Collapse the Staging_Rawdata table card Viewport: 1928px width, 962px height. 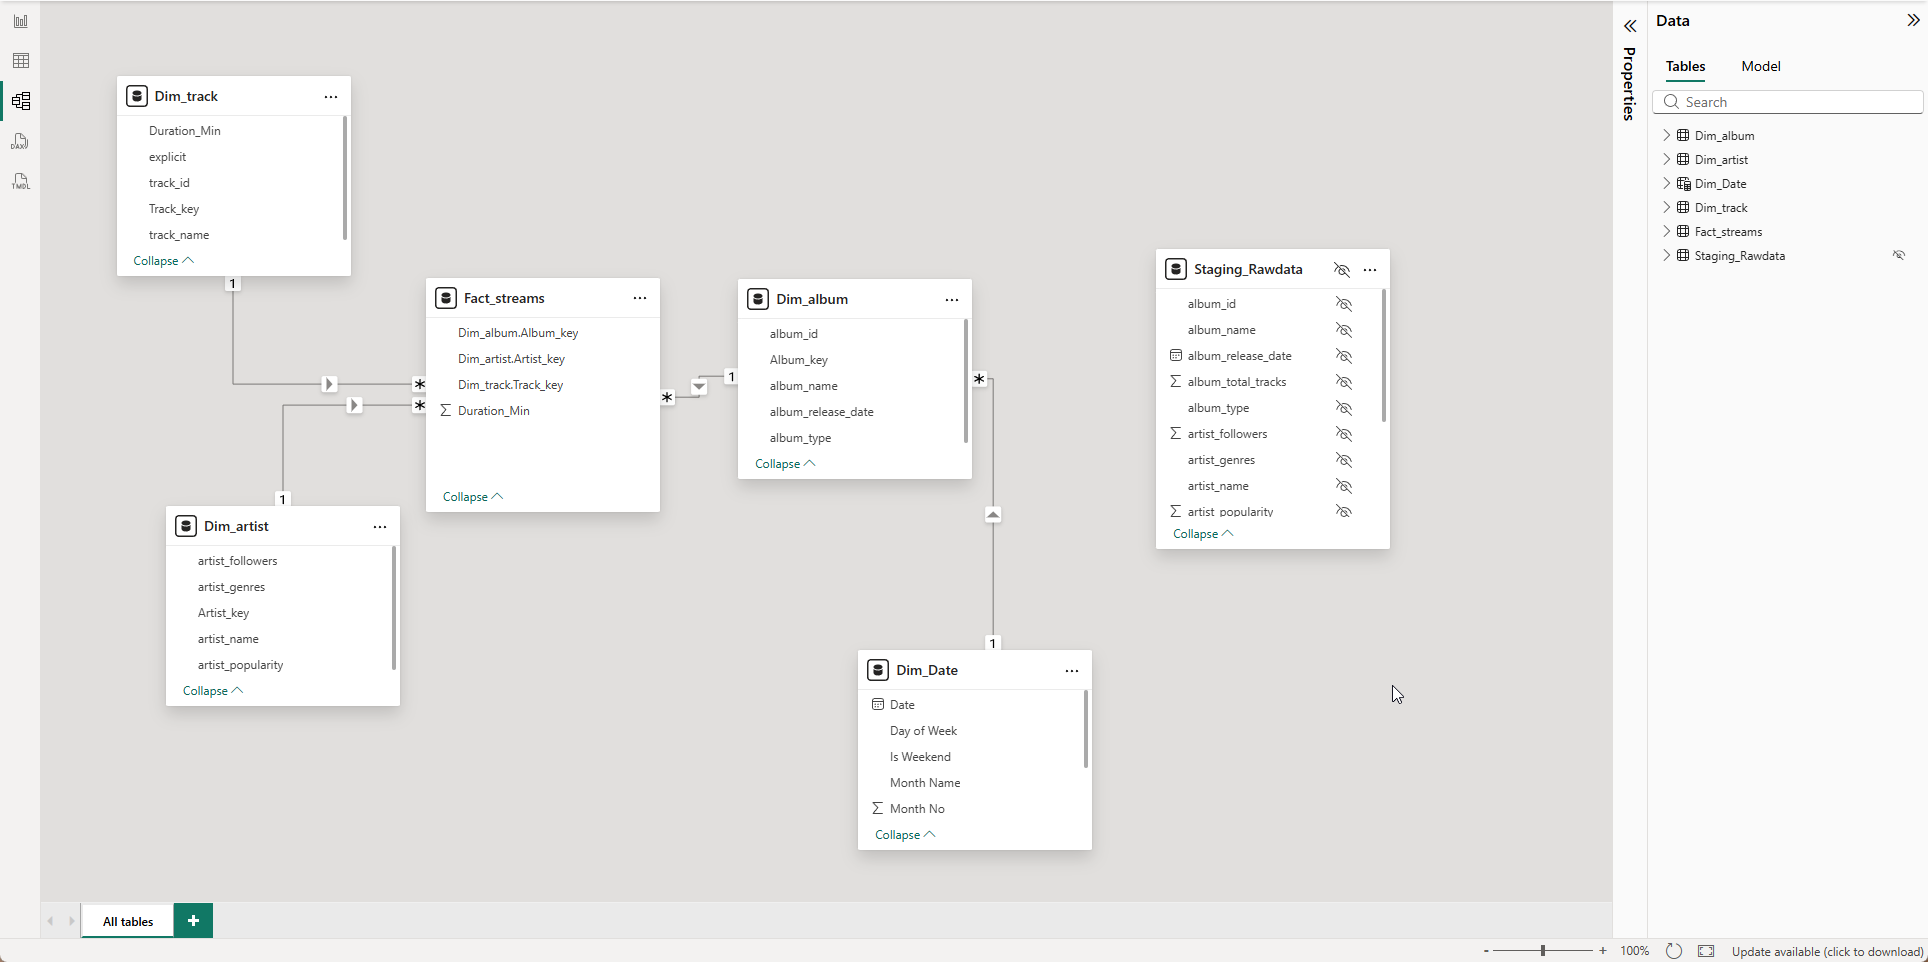[1203, 534]
